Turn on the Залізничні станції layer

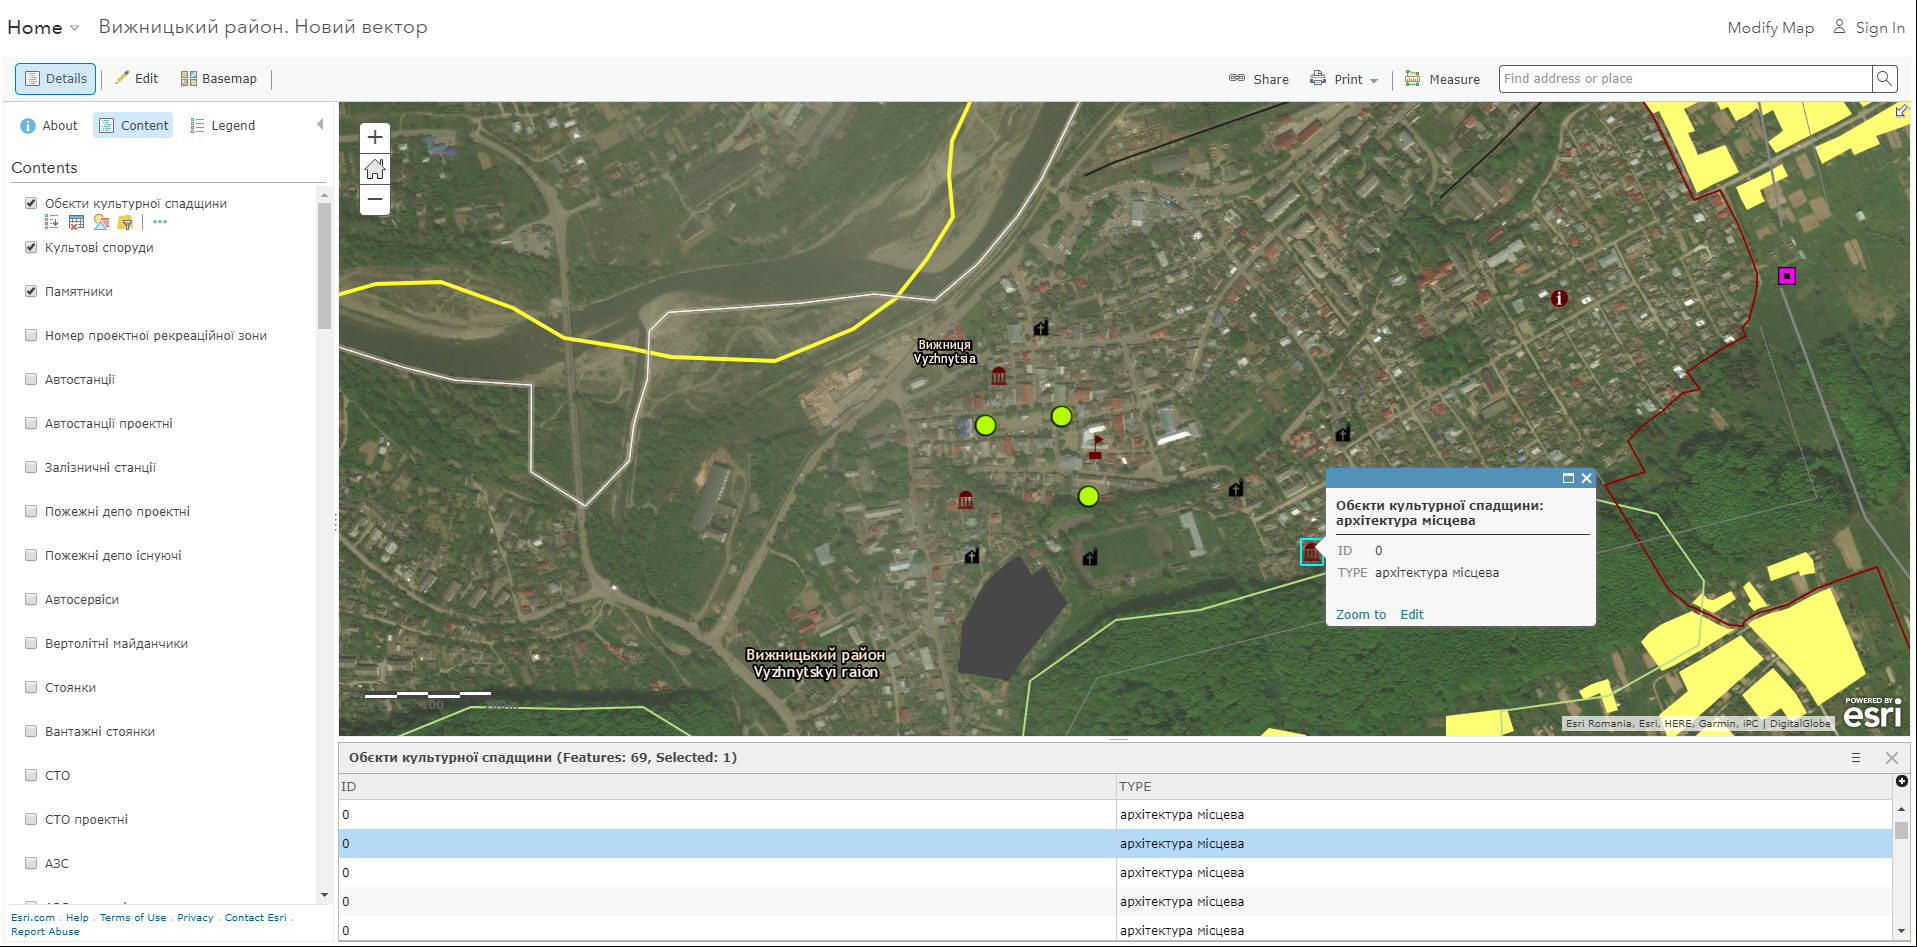point(30,467)
